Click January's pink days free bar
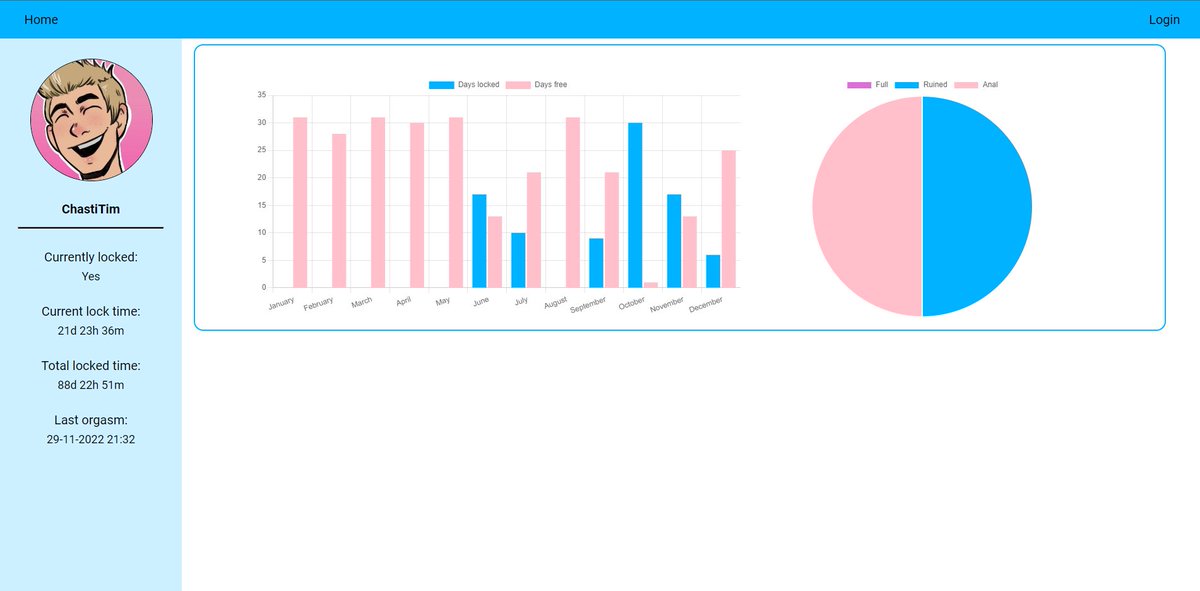Viewport: 1200px width, 591px height. tap(300, 202)
